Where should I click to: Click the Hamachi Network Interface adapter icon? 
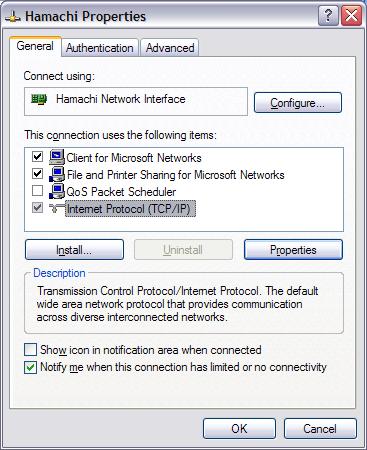pyautogui.click(x=39, y=99)
